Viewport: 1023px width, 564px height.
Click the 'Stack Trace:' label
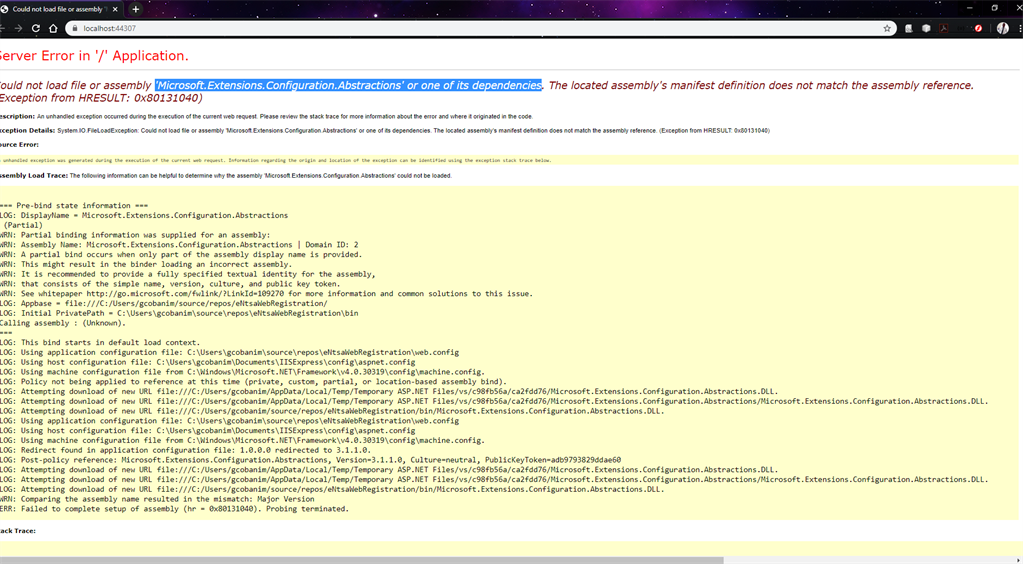point(18,531)
